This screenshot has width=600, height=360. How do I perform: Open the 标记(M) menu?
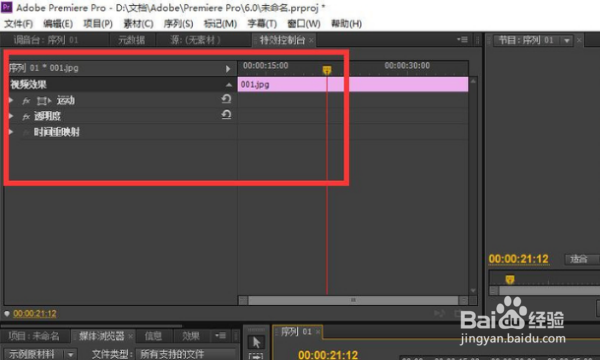[220, 24]
